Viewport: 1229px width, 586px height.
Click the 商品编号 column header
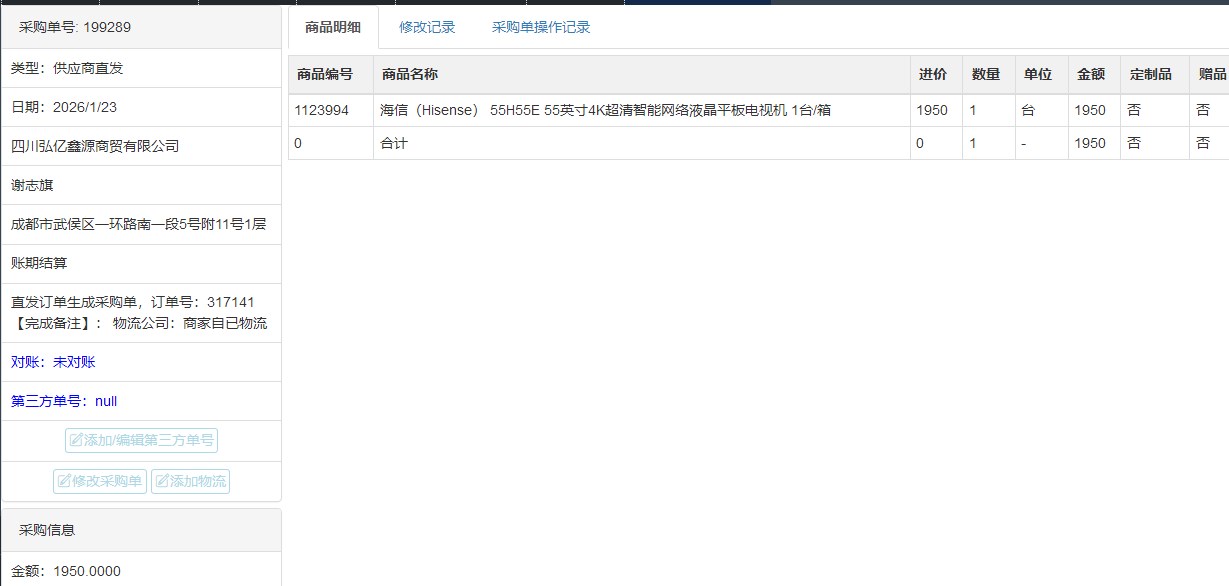point(325,75)
